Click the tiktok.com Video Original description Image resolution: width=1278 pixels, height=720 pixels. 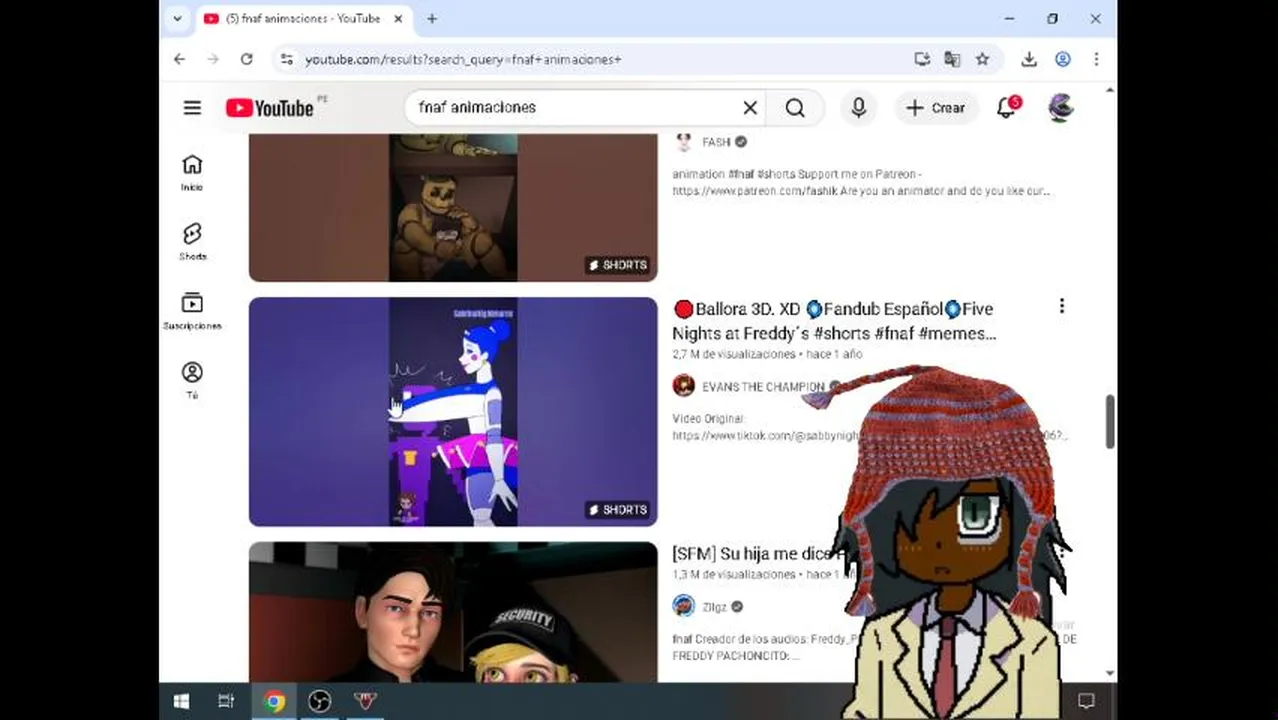pos(869,427)
